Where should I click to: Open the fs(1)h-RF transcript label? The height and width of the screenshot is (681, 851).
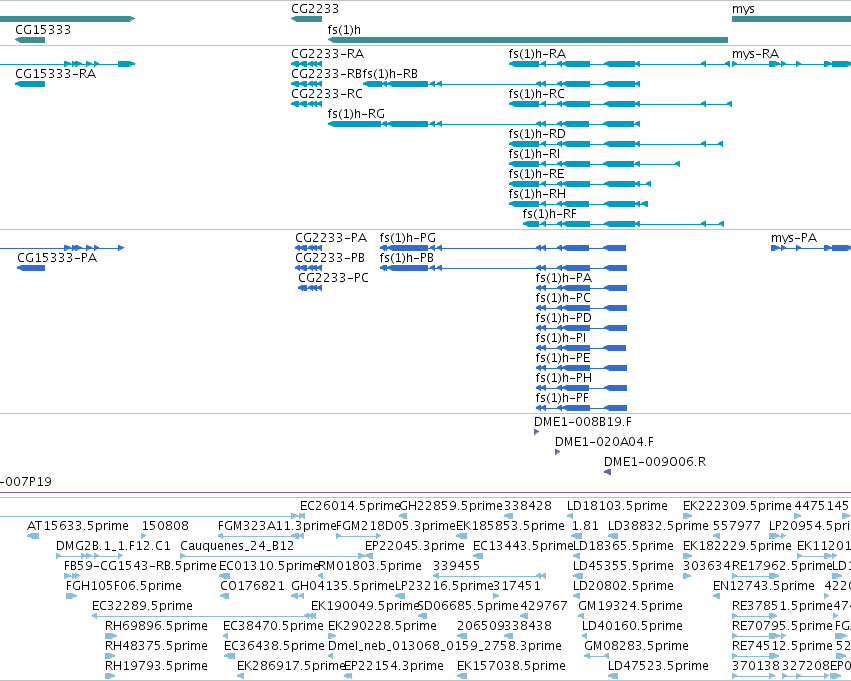click(550, 214)
